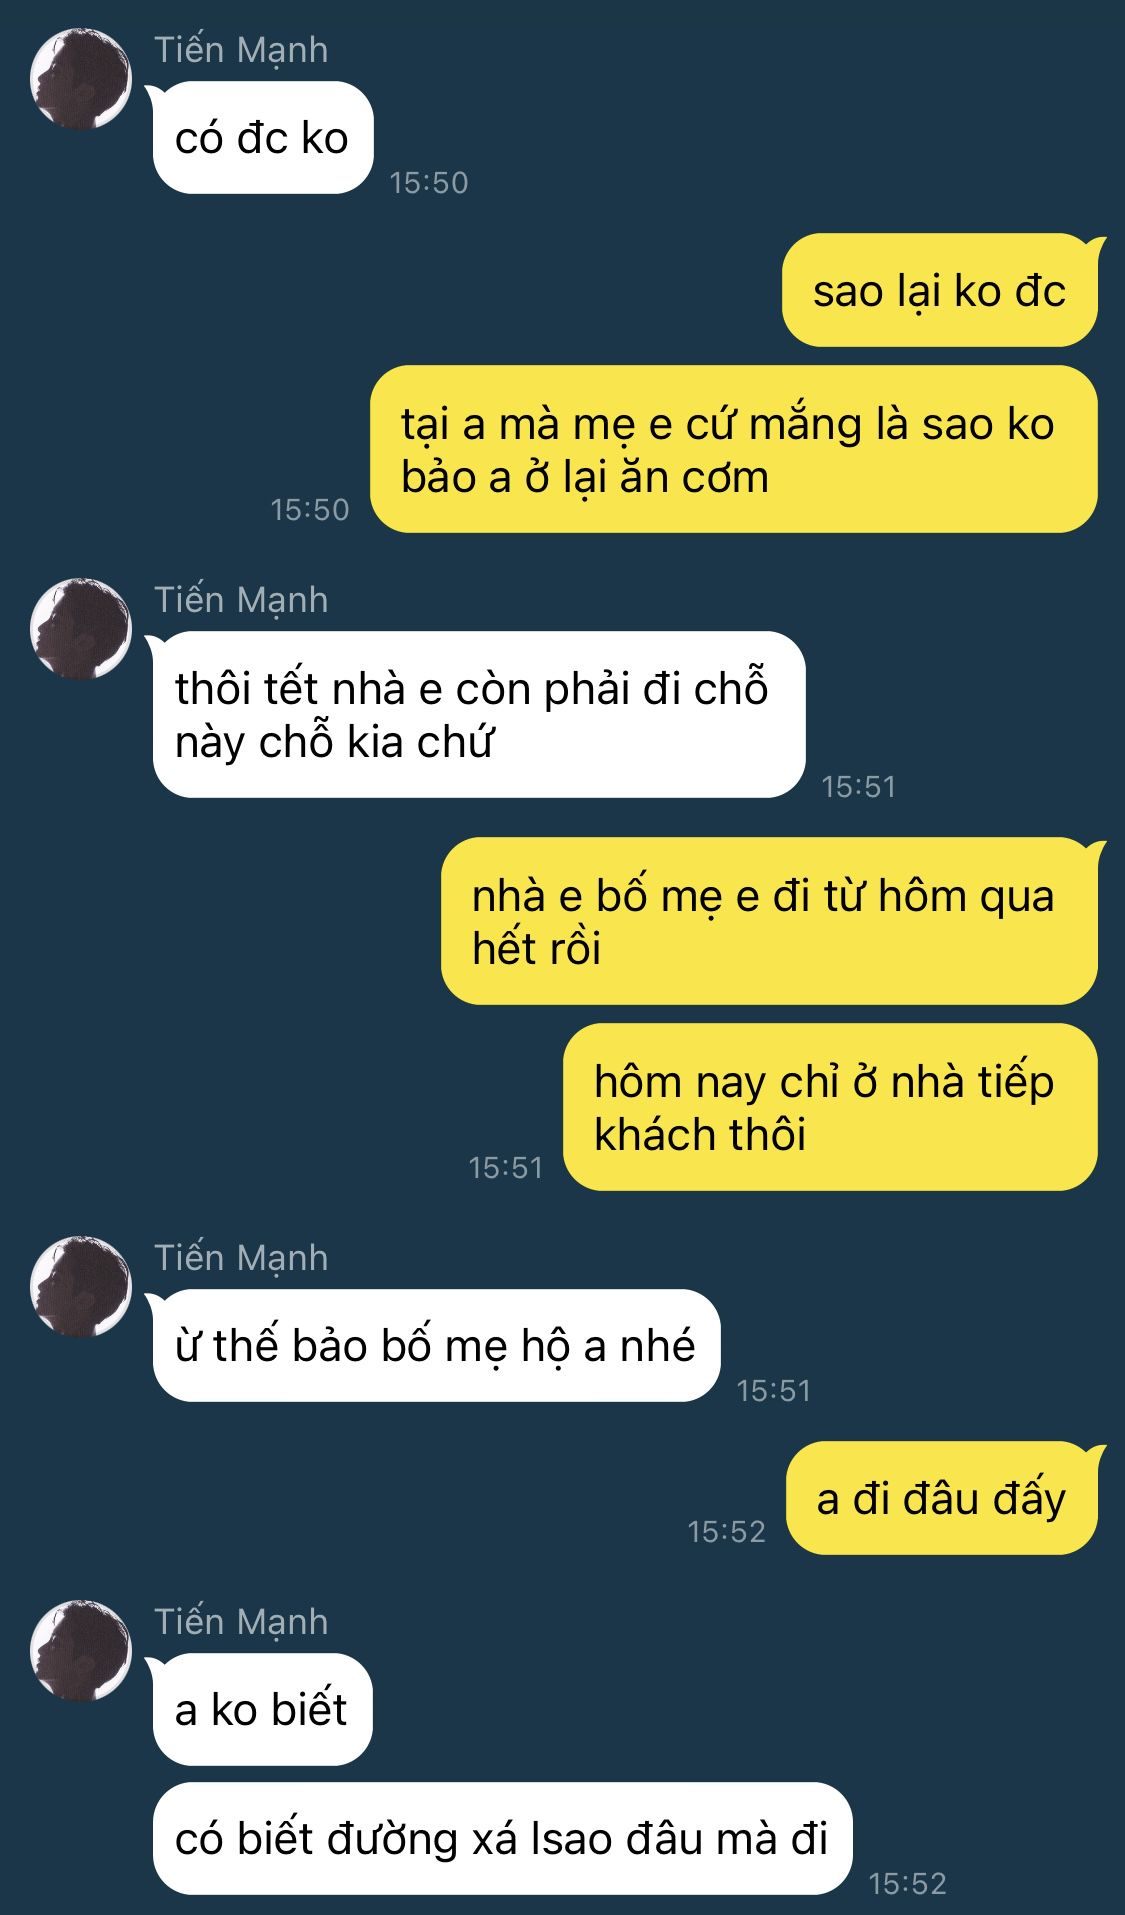The image size is (1125, 1915).
Task: Tap the 'thôi tết nhà e còn phải đi' bubble
Action: pos(479,714)
